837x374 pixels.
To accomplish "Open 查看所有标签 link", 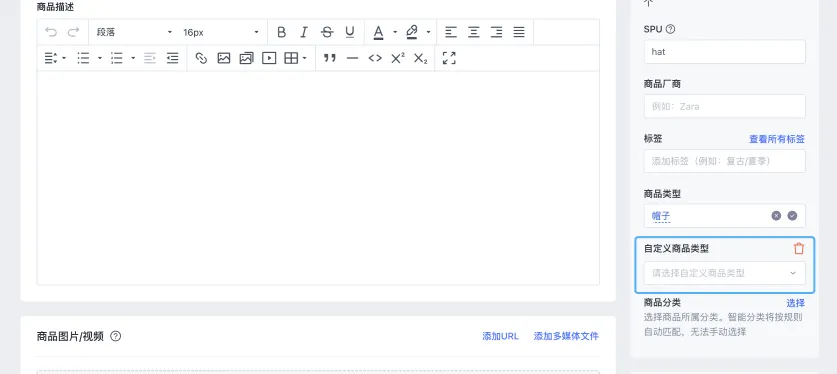I will coord(777,139).
